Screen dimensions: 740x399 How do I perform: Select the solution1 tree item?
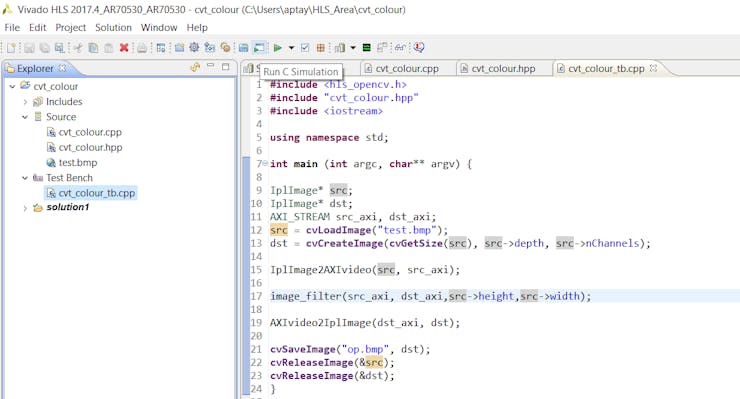coord(67,207)
